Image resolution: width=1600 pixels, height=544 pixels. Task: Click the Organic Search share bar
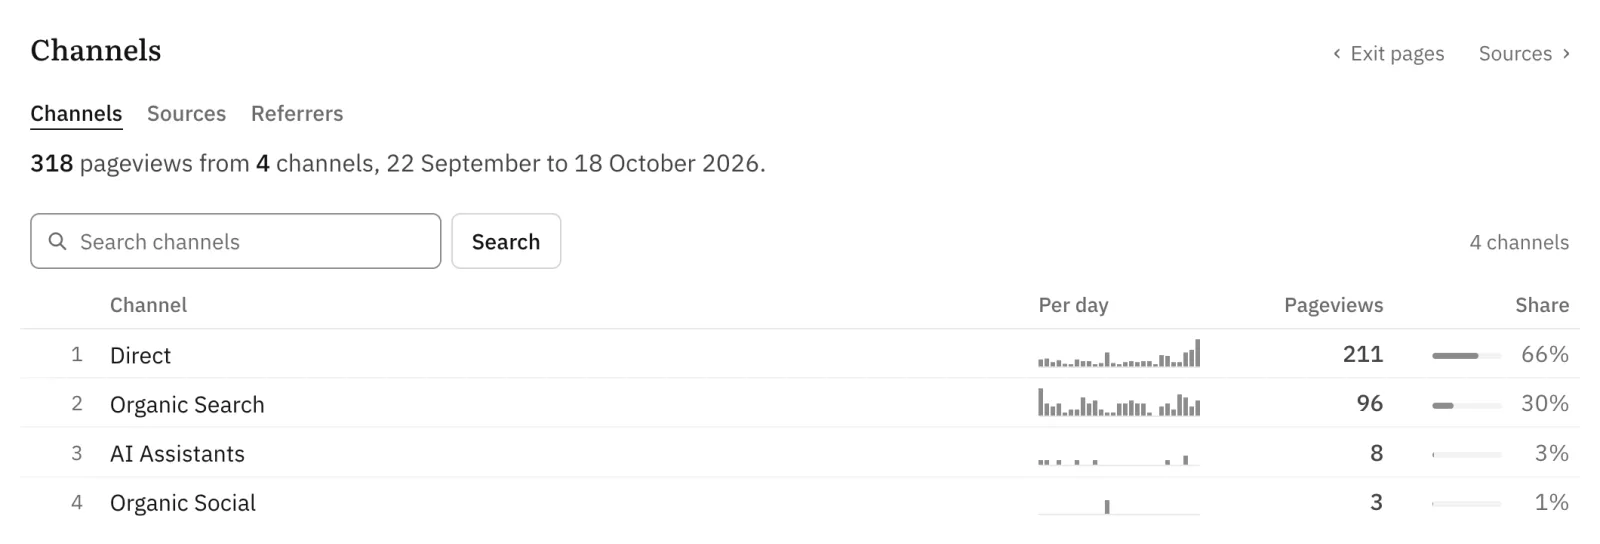pyautogui.click(x=1466, y=405)
